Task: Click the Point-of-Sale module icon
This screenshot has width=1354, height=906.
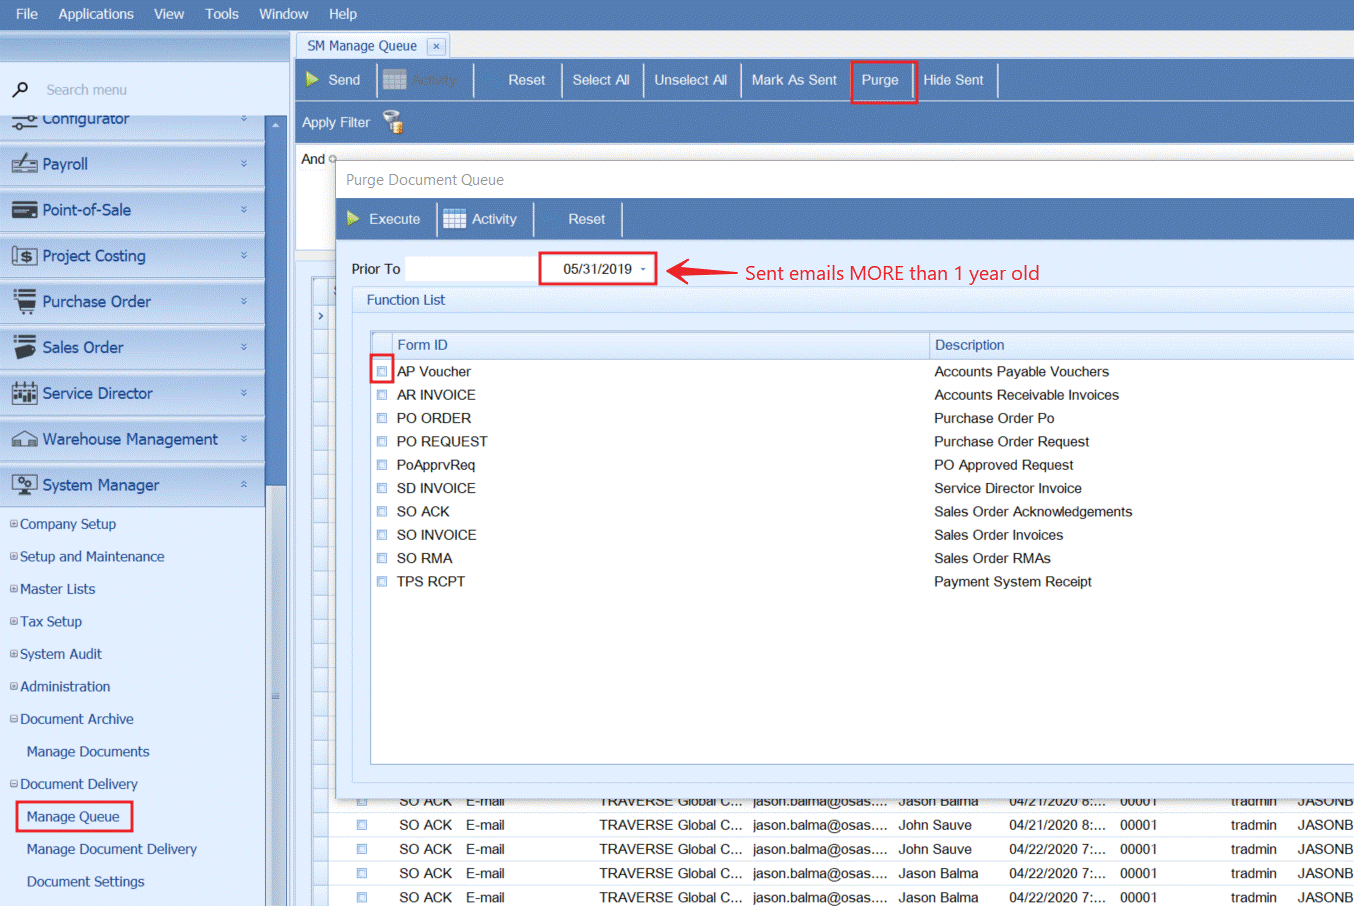Action: 24,210
